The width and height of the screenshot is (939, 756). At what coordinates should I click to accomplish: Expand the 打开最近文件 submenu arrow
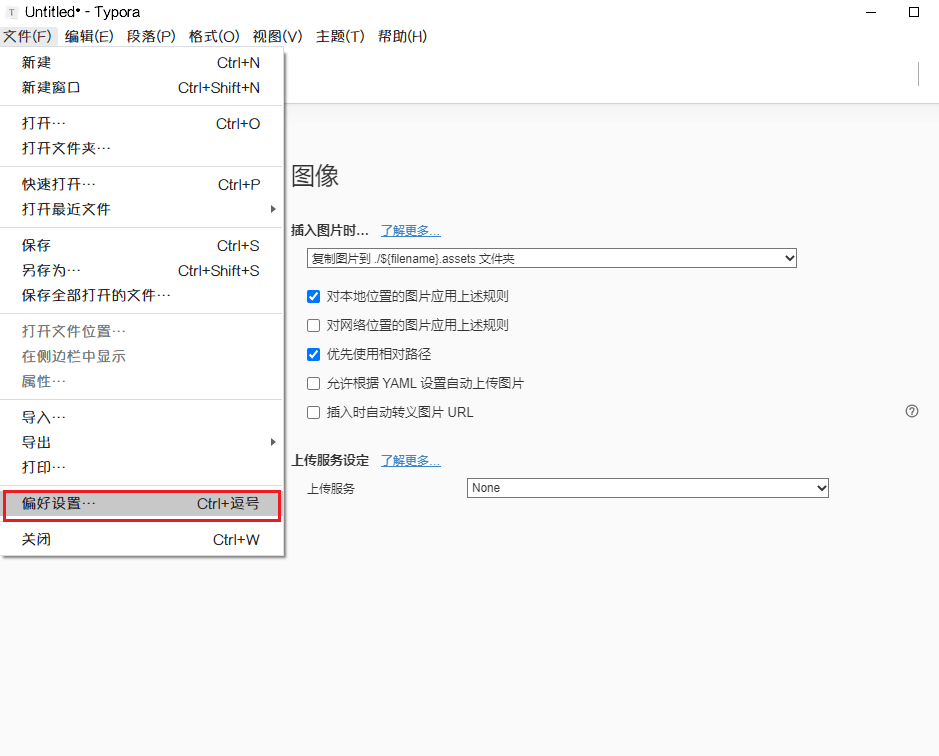pos(272,209)
